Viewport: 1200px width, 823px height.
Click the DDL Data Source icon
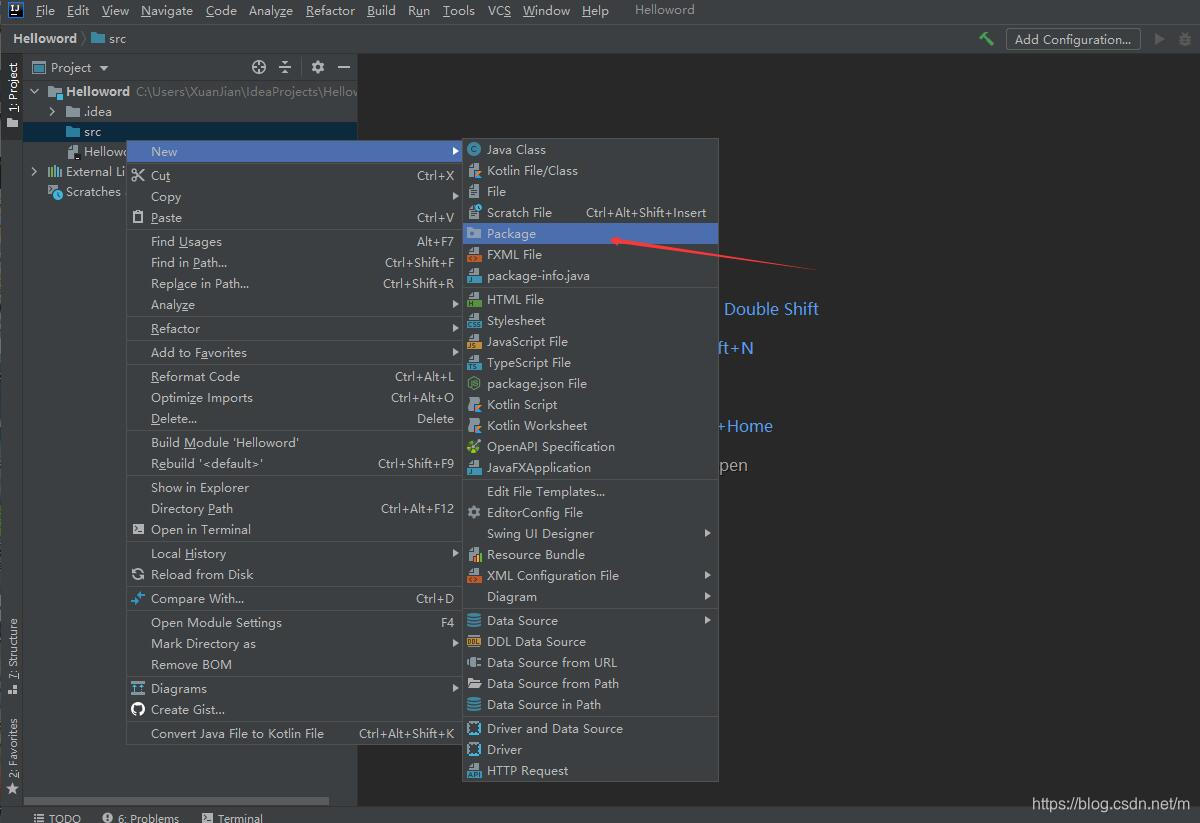tap(474, 642)
